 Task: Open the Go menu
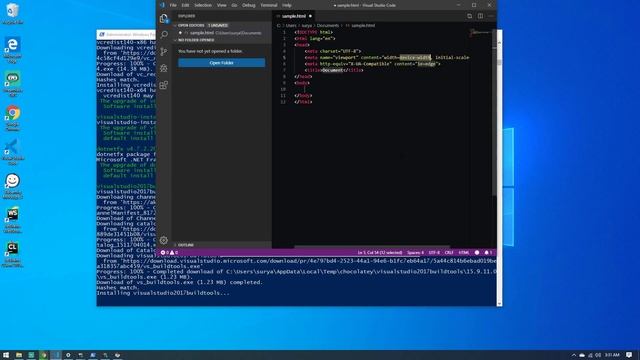click(234, 5)
